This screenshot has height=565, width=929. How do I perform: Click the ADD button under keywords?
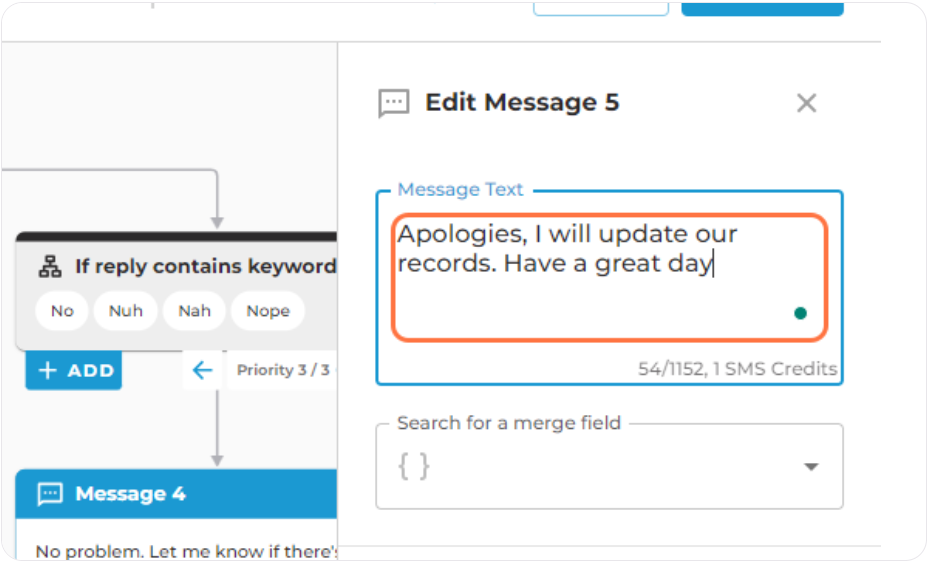[73, 370]
